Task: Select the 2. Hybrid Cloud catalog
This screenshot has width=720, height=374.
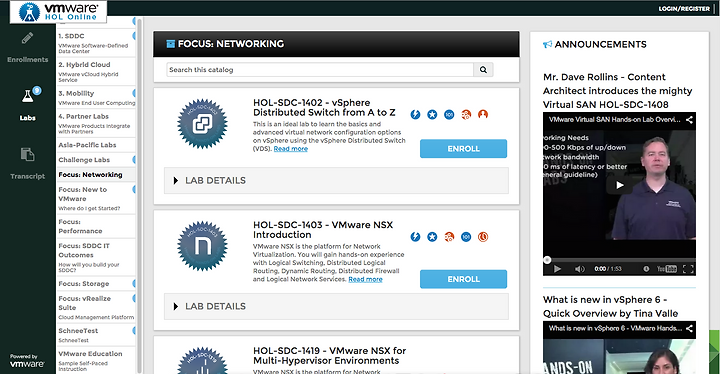Action: tap(96, 72)
